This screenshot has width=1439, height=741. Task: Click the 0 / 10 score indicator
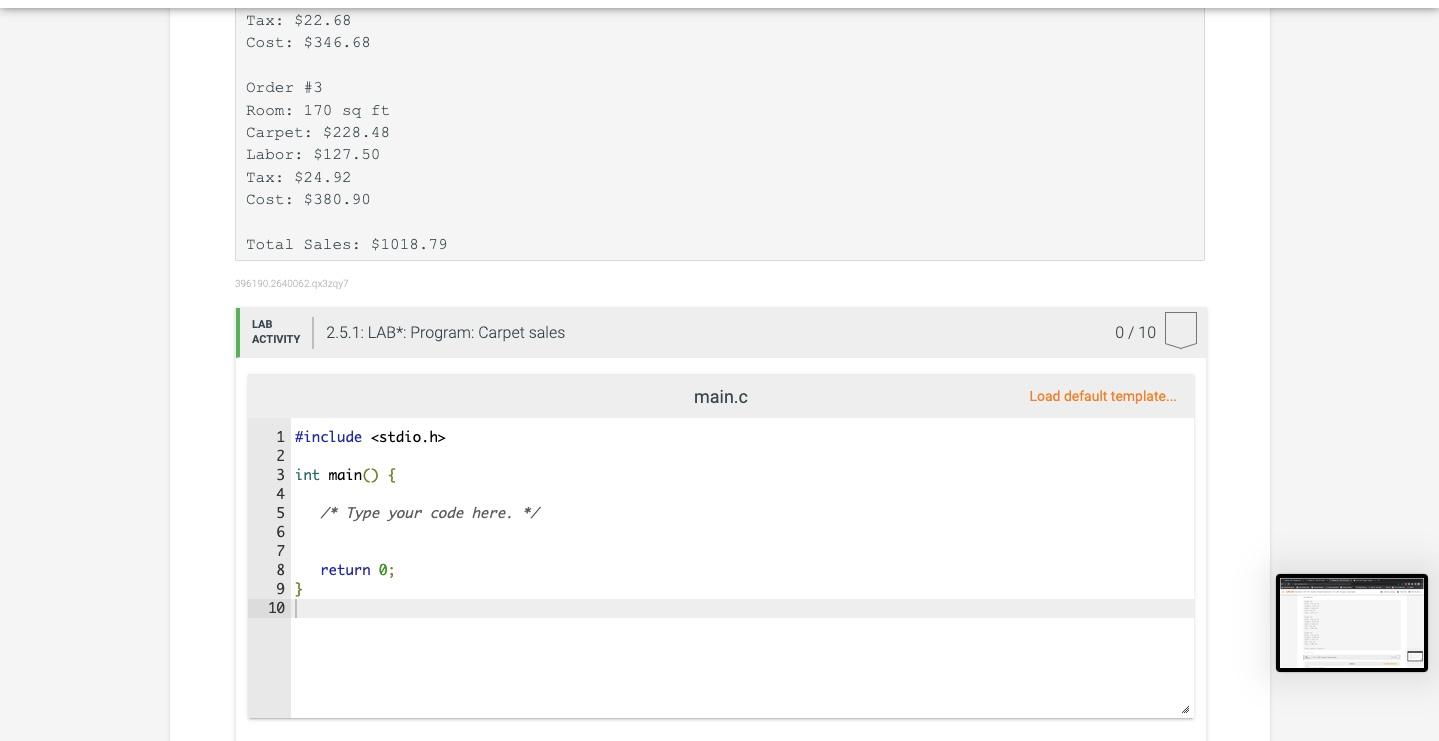(1135, 332)
